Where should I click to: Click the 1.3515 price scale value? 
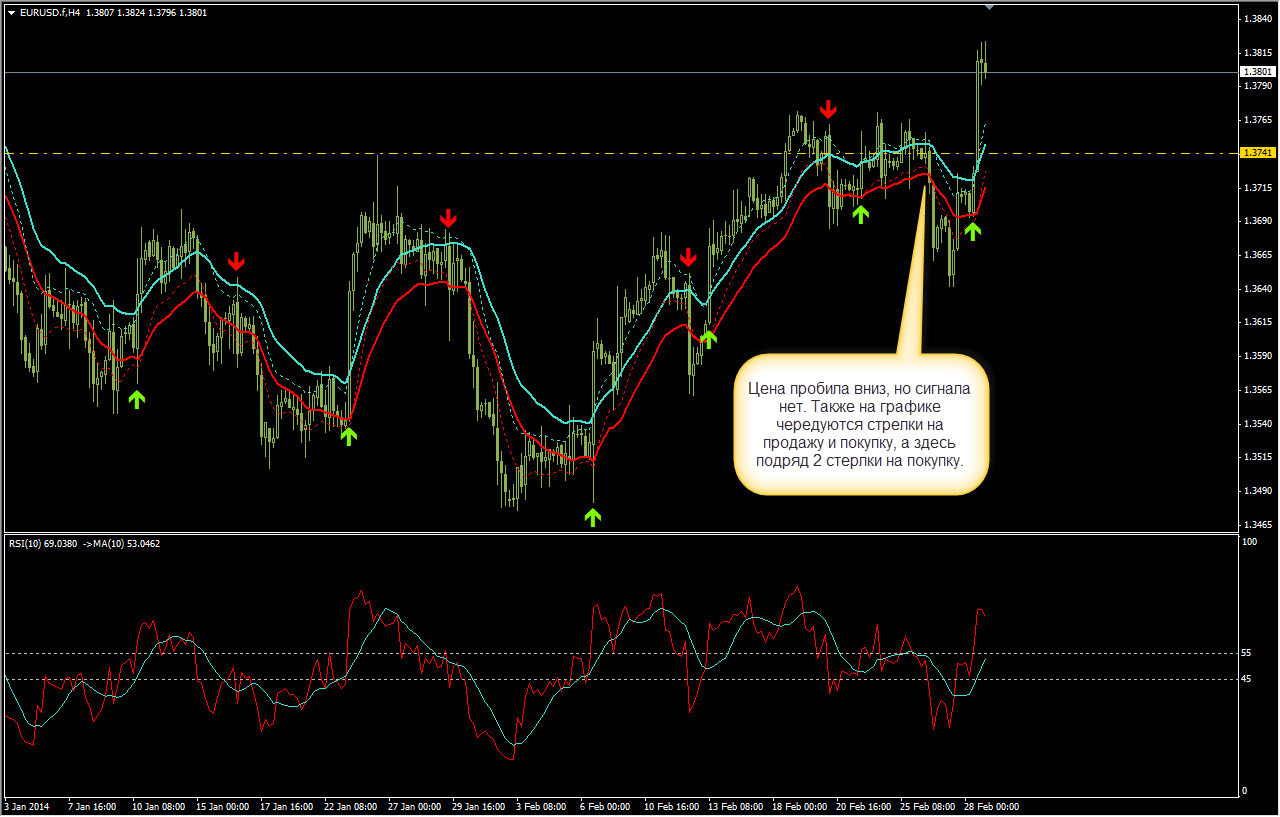[x=1258, y=457]
